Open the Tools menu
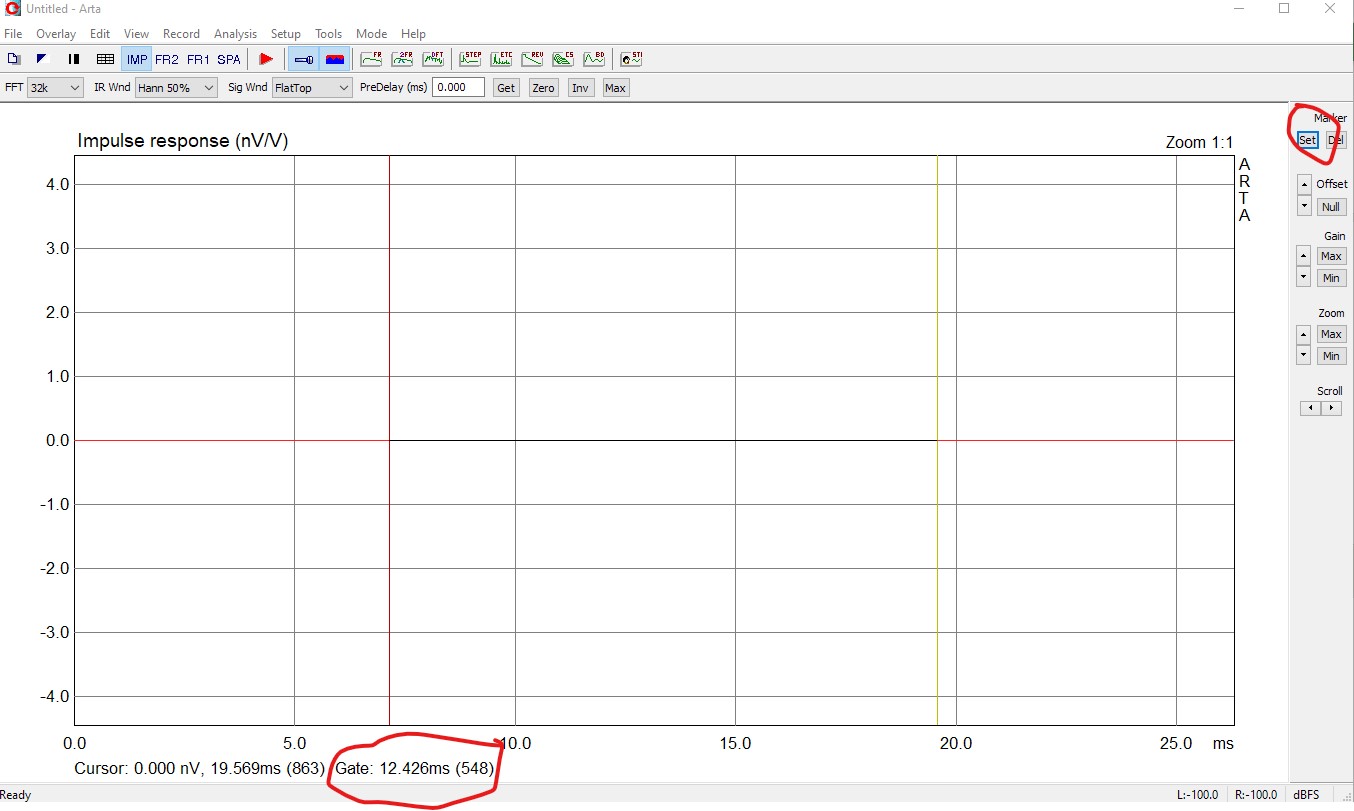Screen dimensions: 1354x811 (329, 34)
